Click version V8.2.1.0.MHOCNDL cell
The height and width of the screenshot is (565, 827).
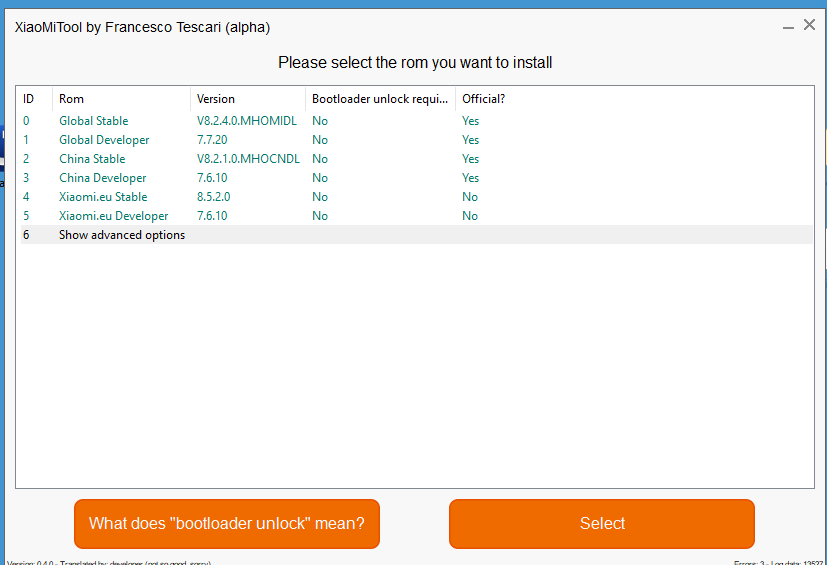point(248,159)
